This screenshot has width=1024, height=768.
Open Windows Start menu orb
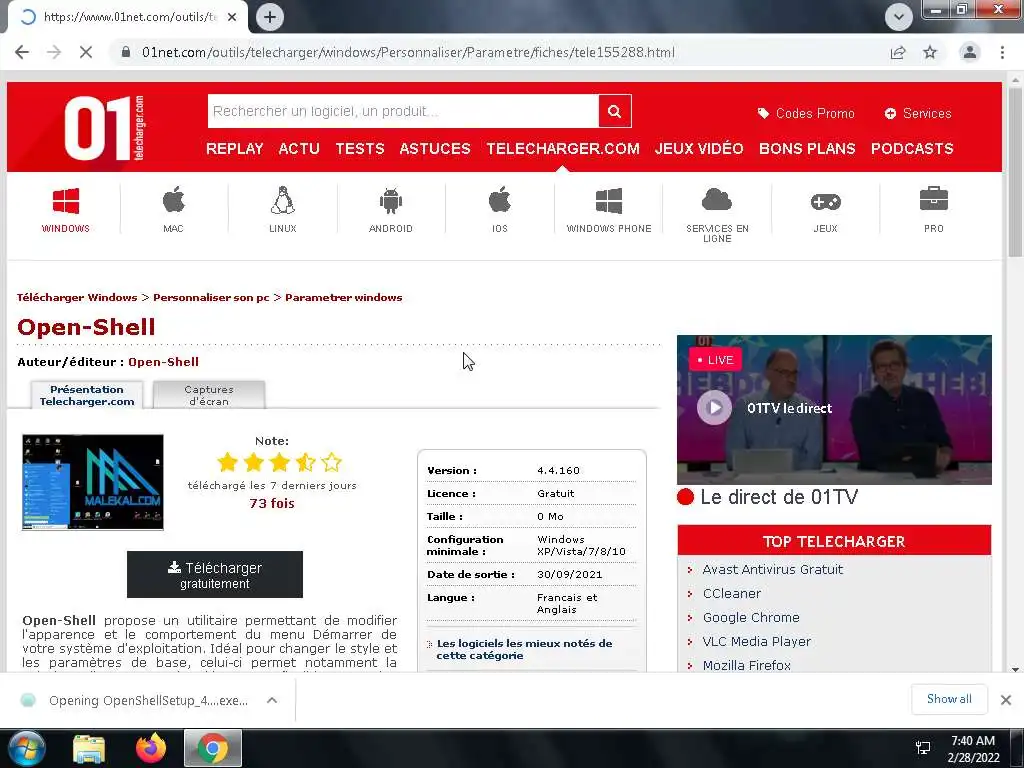click(x=26, y=748)
